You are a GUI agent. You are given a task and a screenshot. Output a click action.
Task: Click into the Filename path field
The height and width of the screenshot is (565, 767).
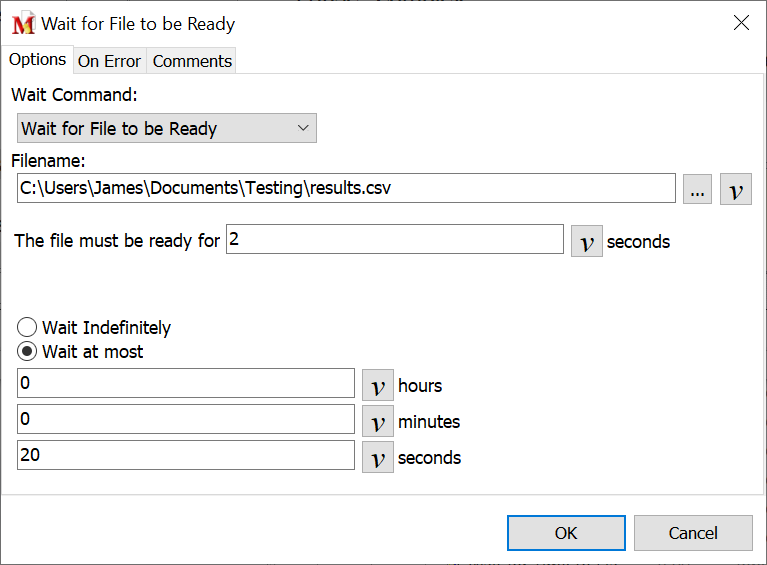[x=346, y=188]
